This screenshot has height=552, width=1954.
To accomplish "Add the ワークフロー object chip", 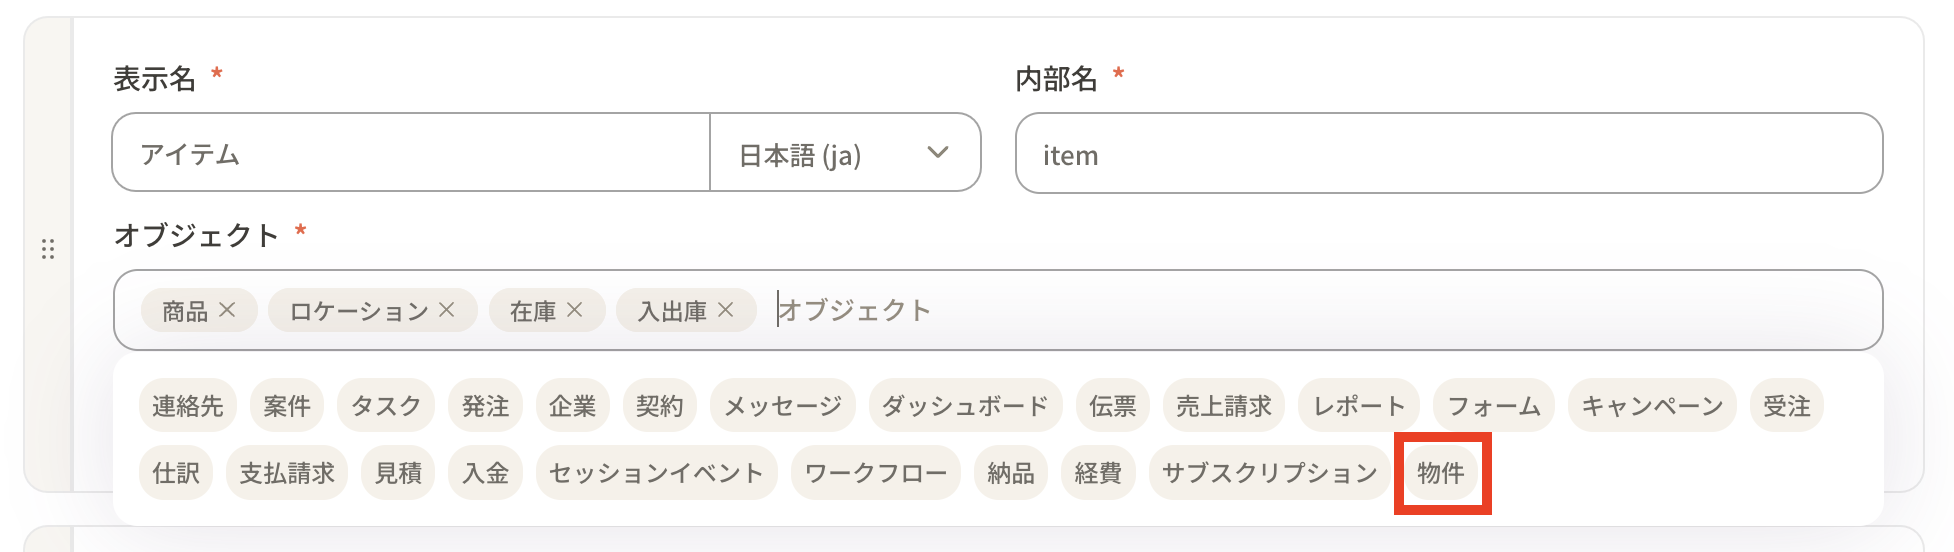I will coord(875,473).
